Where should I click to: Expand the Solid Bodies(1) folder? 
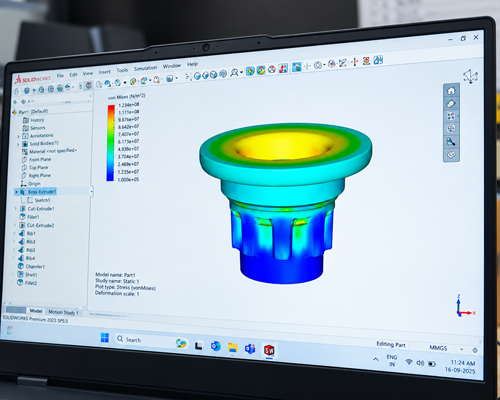[x=18, y=144]
